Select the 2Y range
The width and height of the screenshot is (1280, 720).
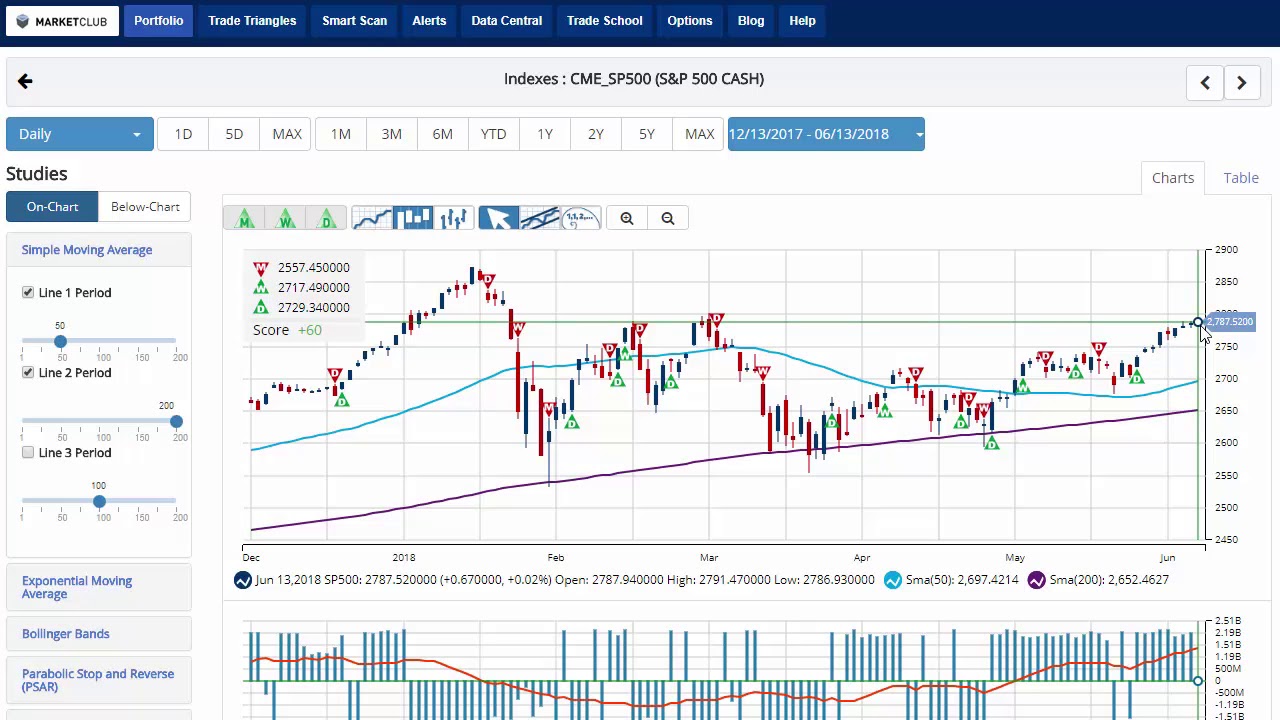coord(596,134)
